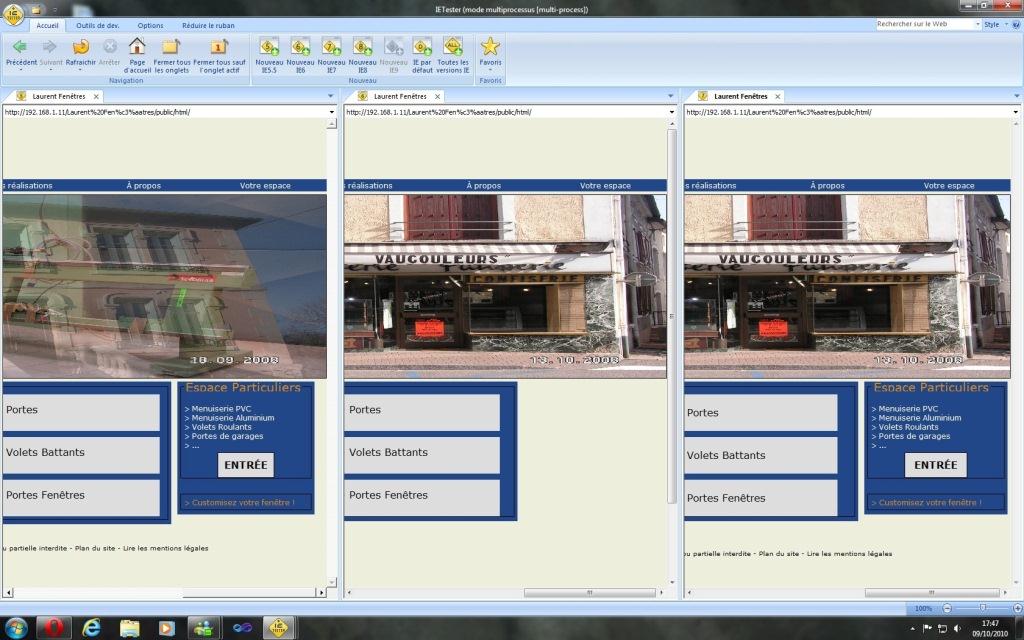Go to Page d'accueil home icon
Image resolution: width=1024 pixels, height=640 pixels.
click(136, 46)
